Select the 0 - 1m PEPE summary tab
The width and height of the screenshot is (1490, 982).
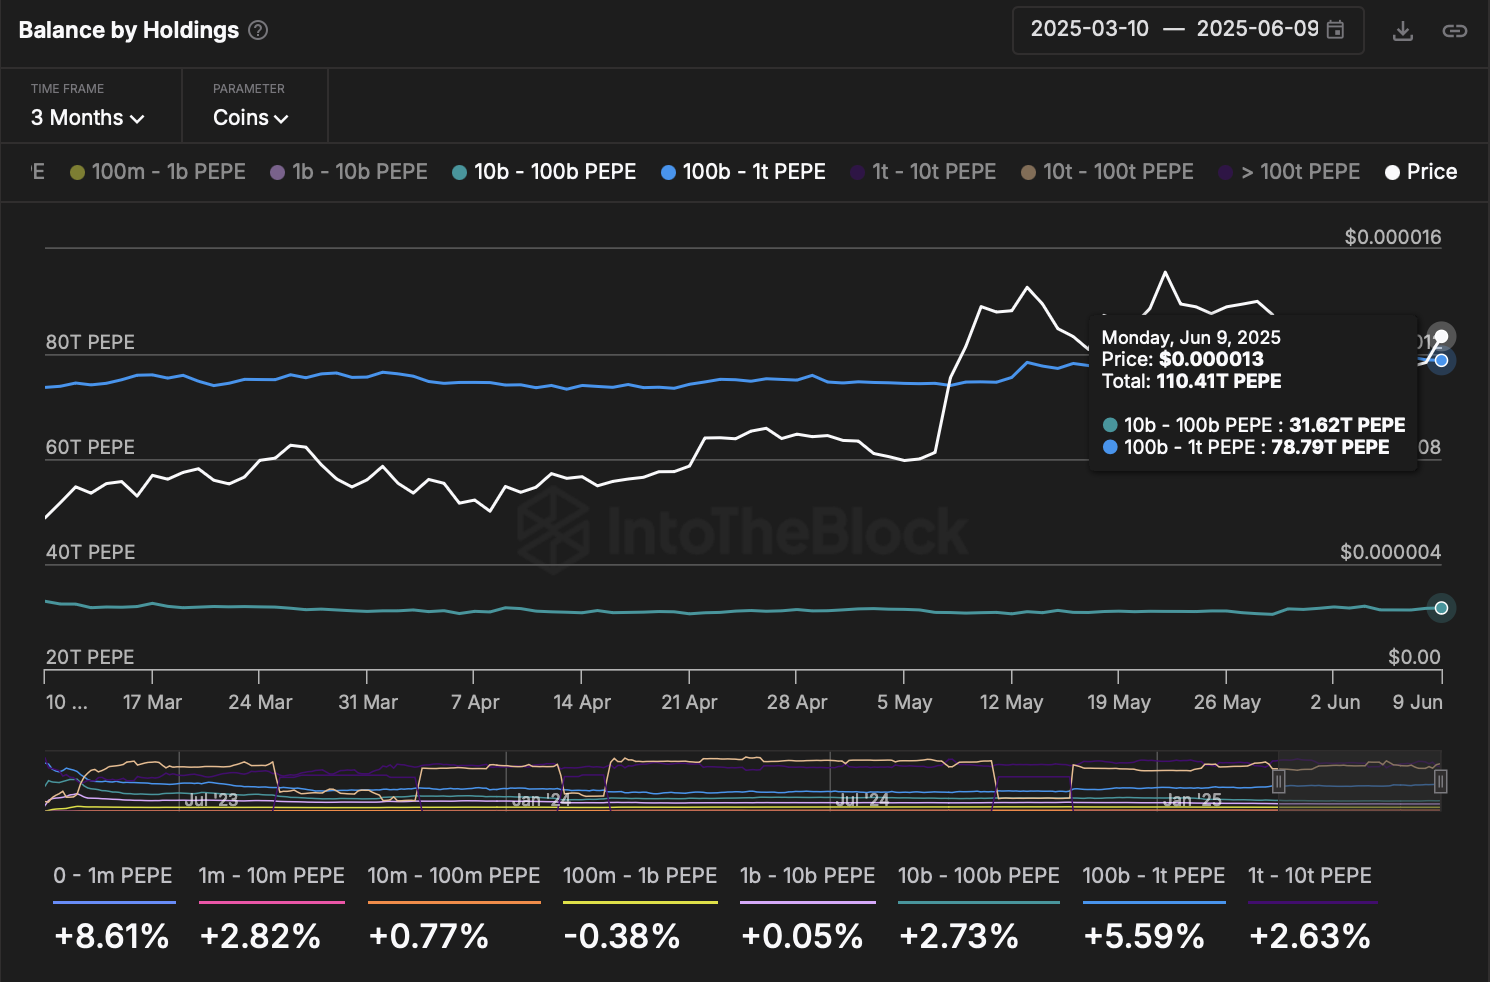coord(113,876)
